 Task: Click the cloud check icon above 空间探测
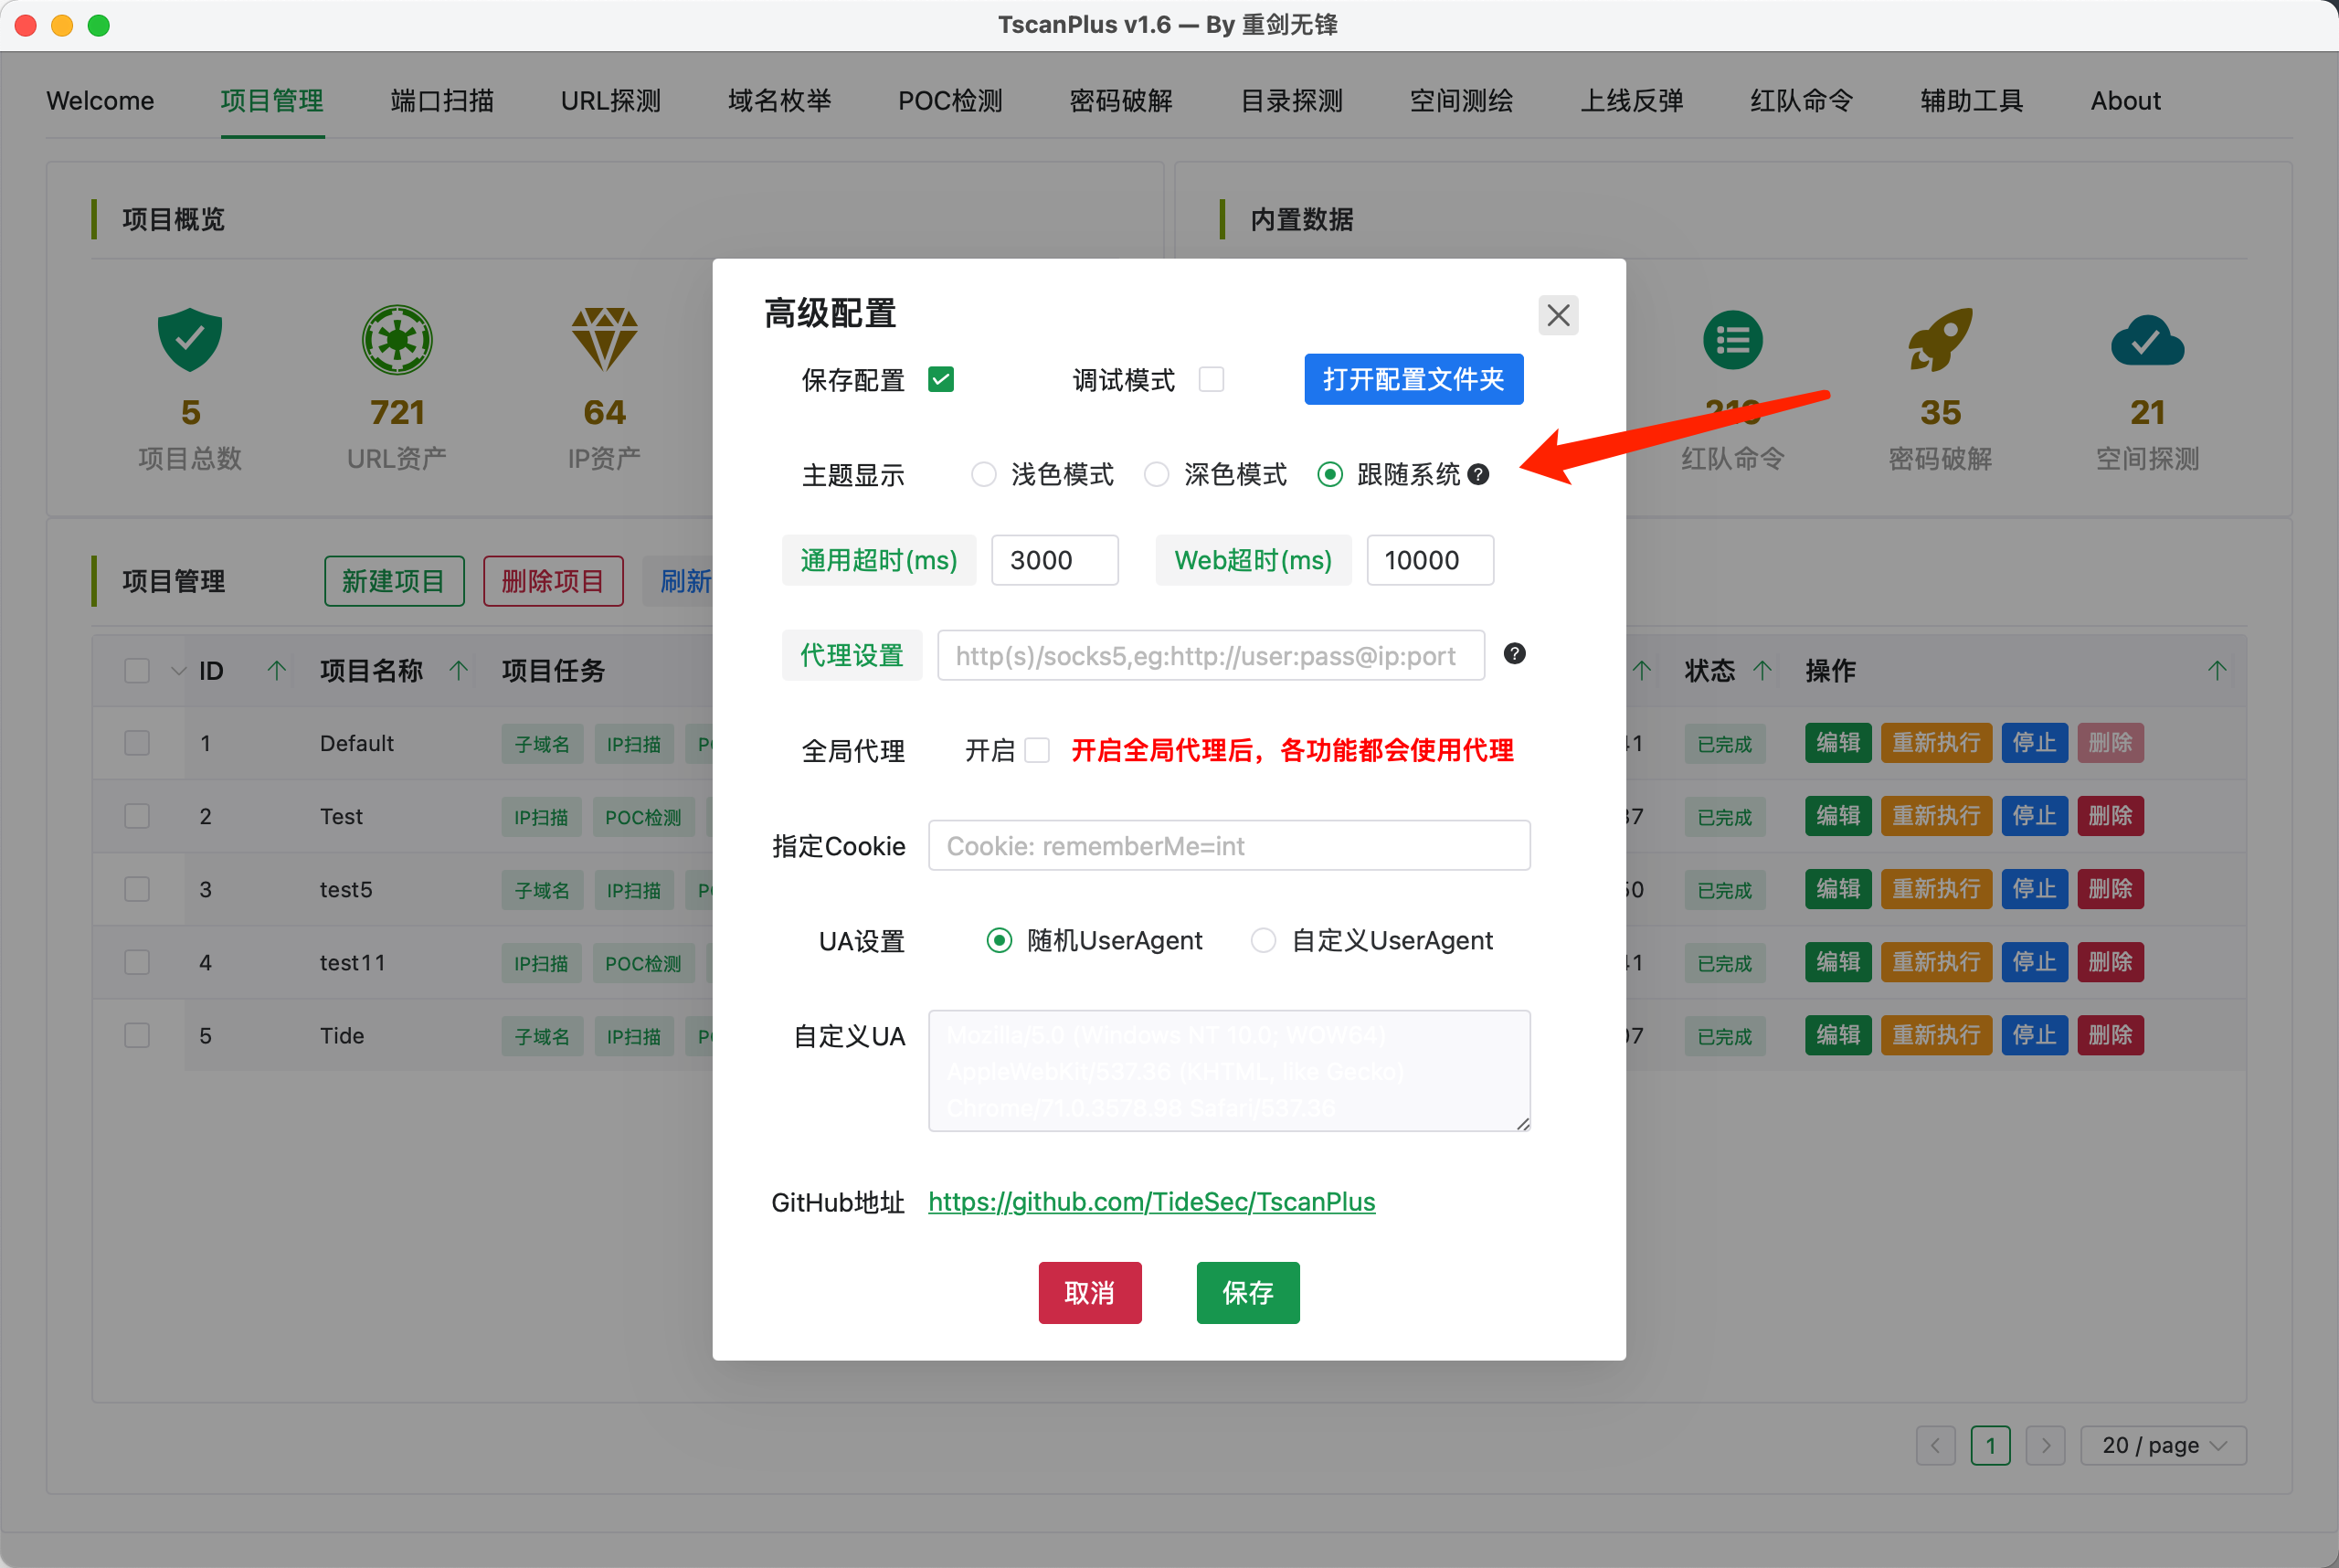click(2147, 342)
